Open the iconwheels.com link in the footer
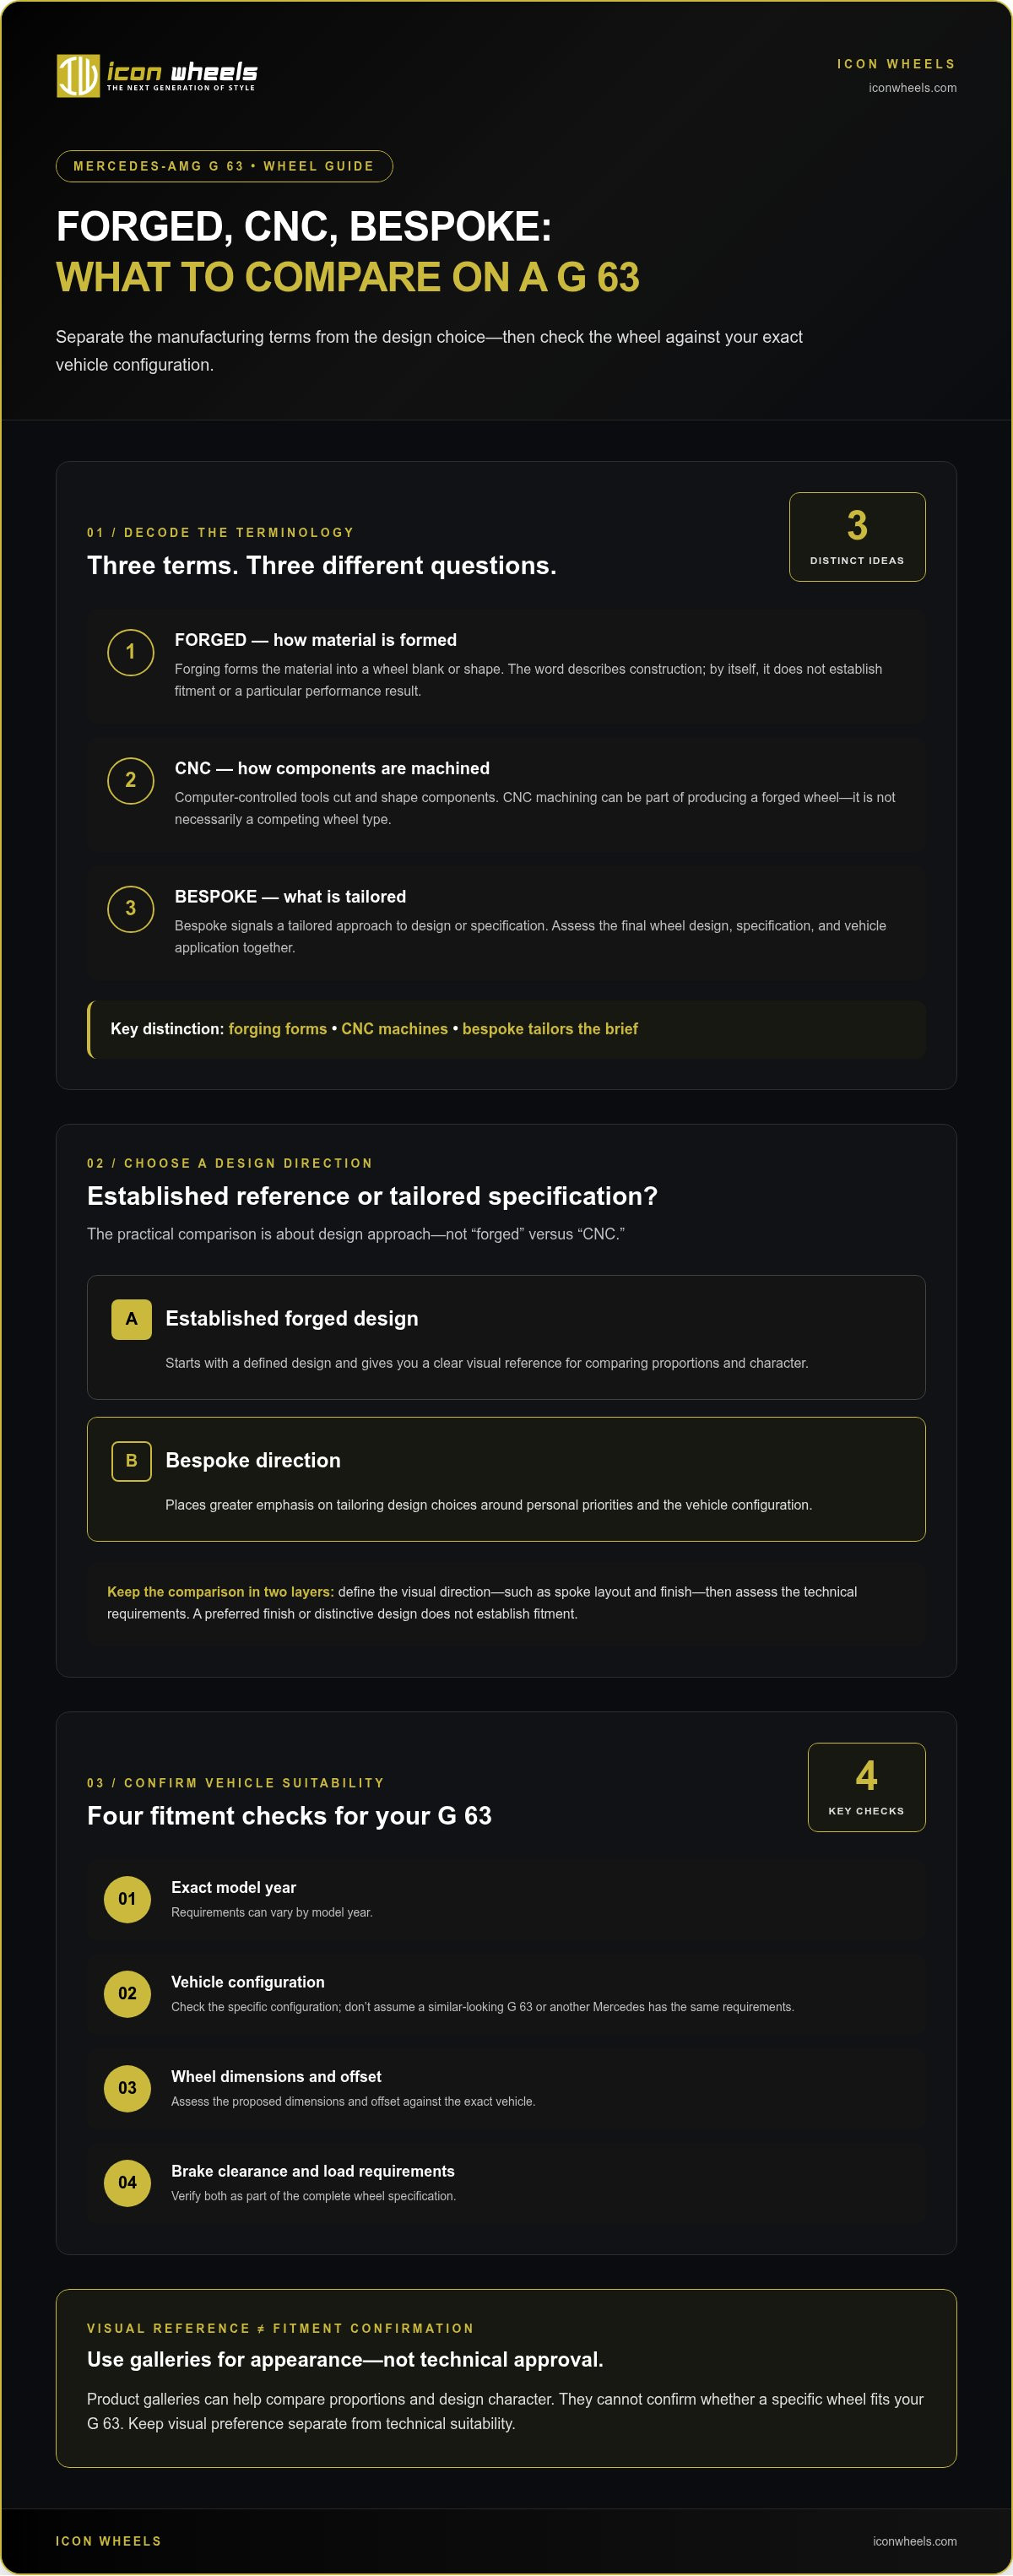This screenshot has width=1013, height=2576. tap(914, 2541)
